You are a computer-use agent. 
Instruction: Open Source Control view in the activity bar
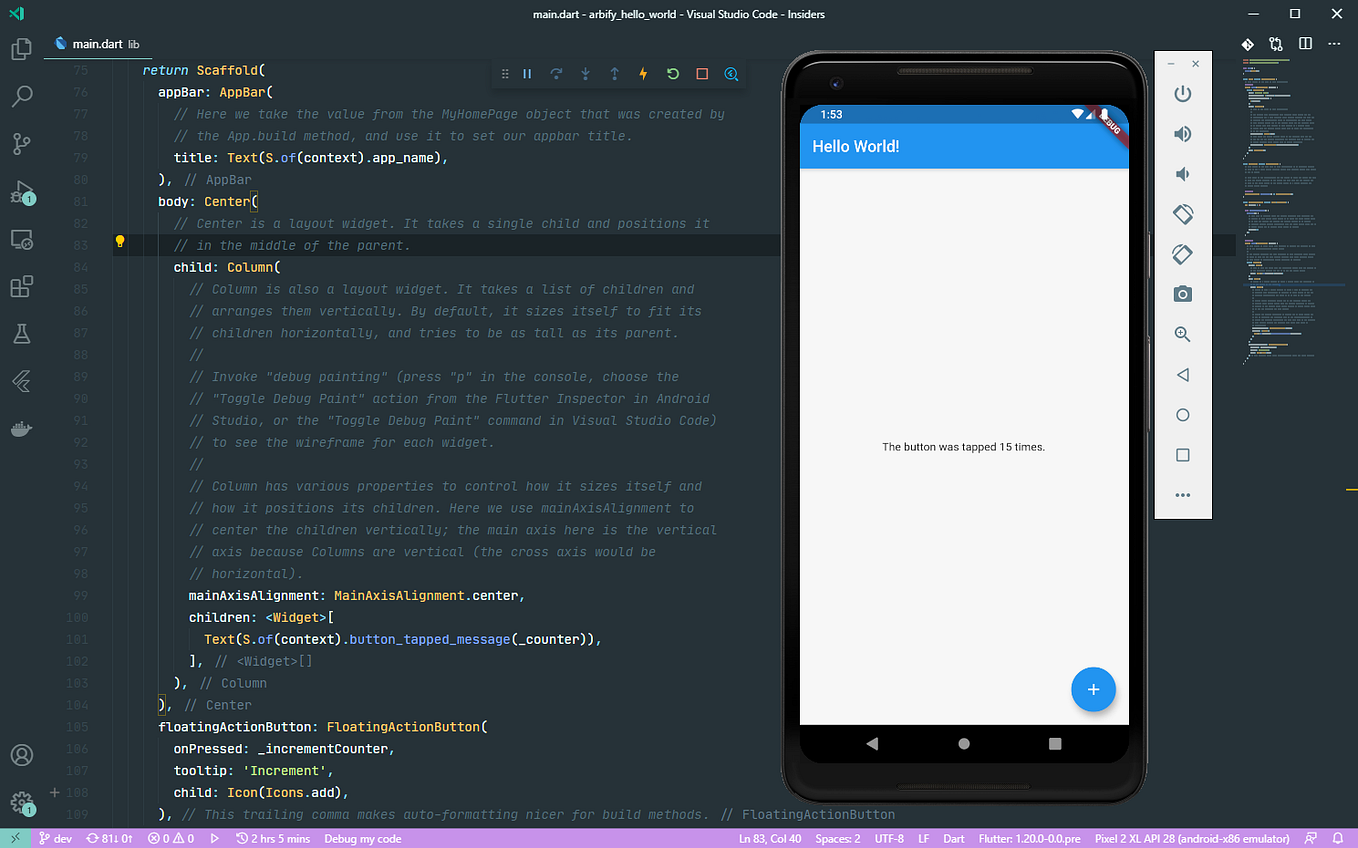[x=21, y=144]
